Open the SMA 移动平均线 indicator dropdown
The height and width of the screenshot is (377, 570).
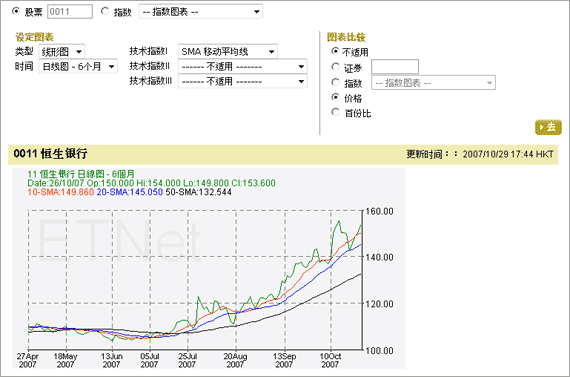pyautogui.click(x=228, y=52)
